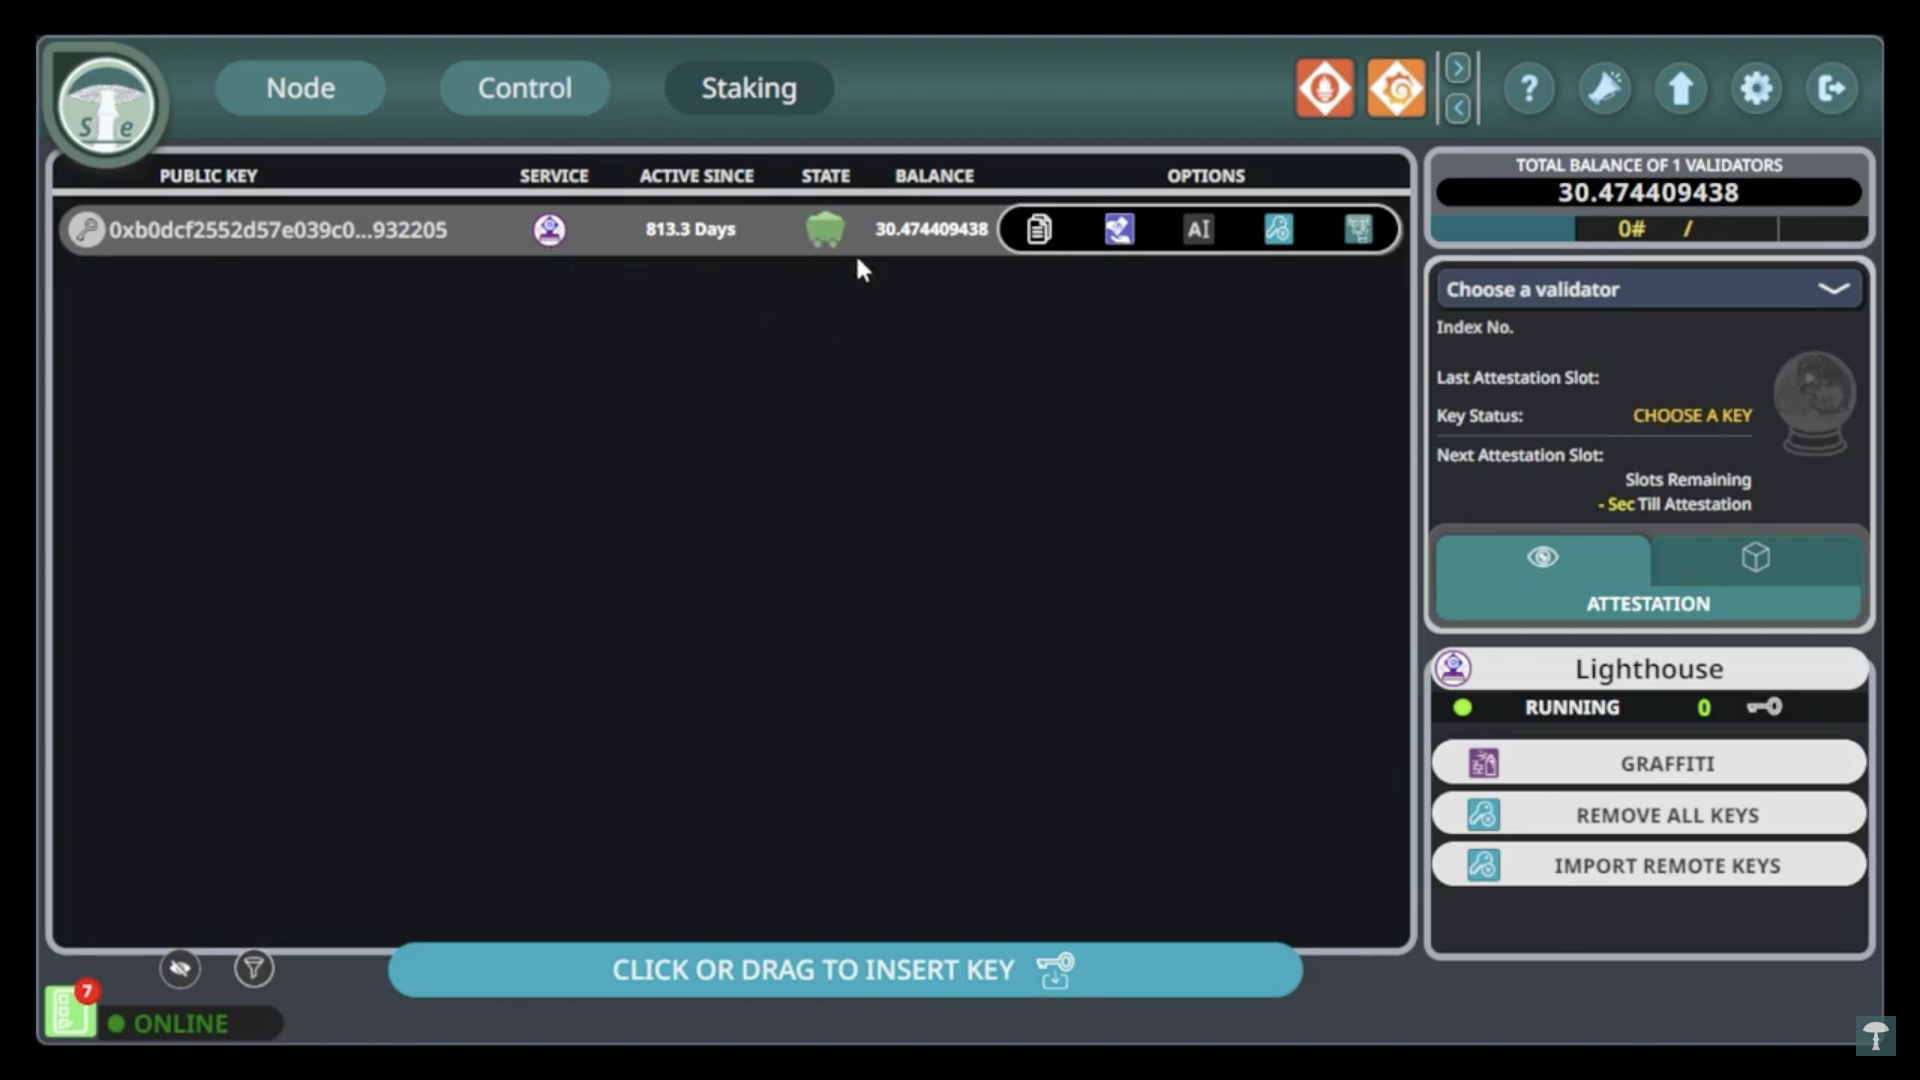This screenshot has height=1080, width=1920.
Task: Open the help question mark icon
Action: coord(1530,88)
